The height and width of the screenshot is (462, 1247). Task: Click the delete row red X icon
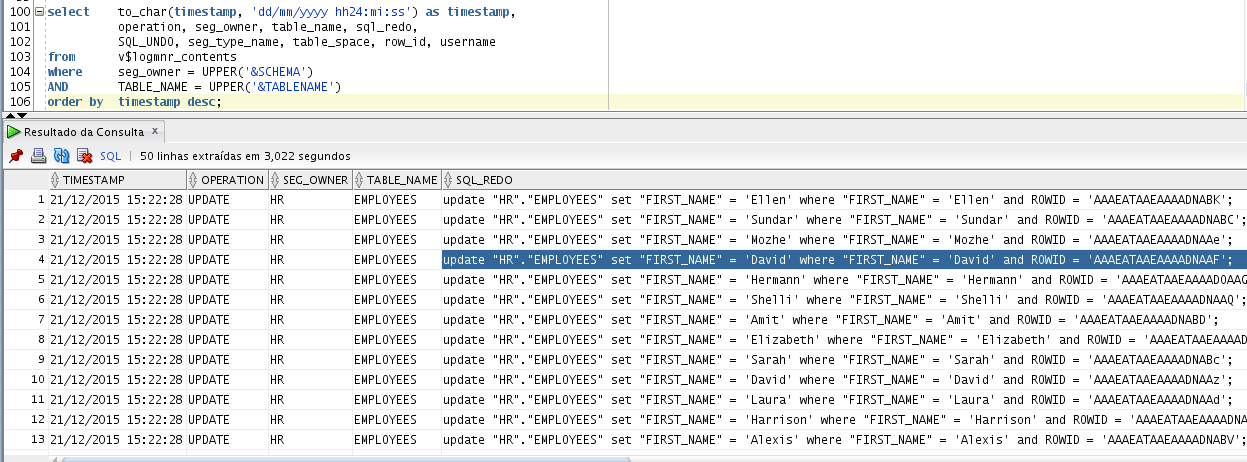point(84,156)
